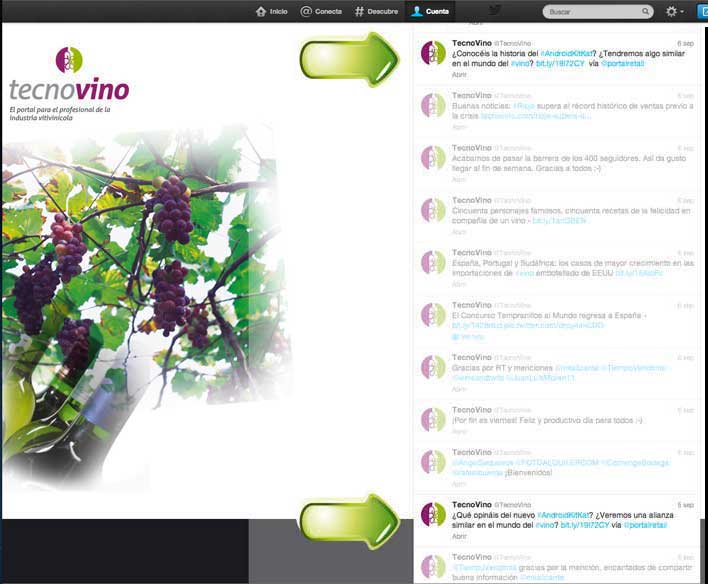708x584 pixels.
Task: Open @portalretail mention in '¿Conocéis' tweet
Action: [x=623, y=64]
